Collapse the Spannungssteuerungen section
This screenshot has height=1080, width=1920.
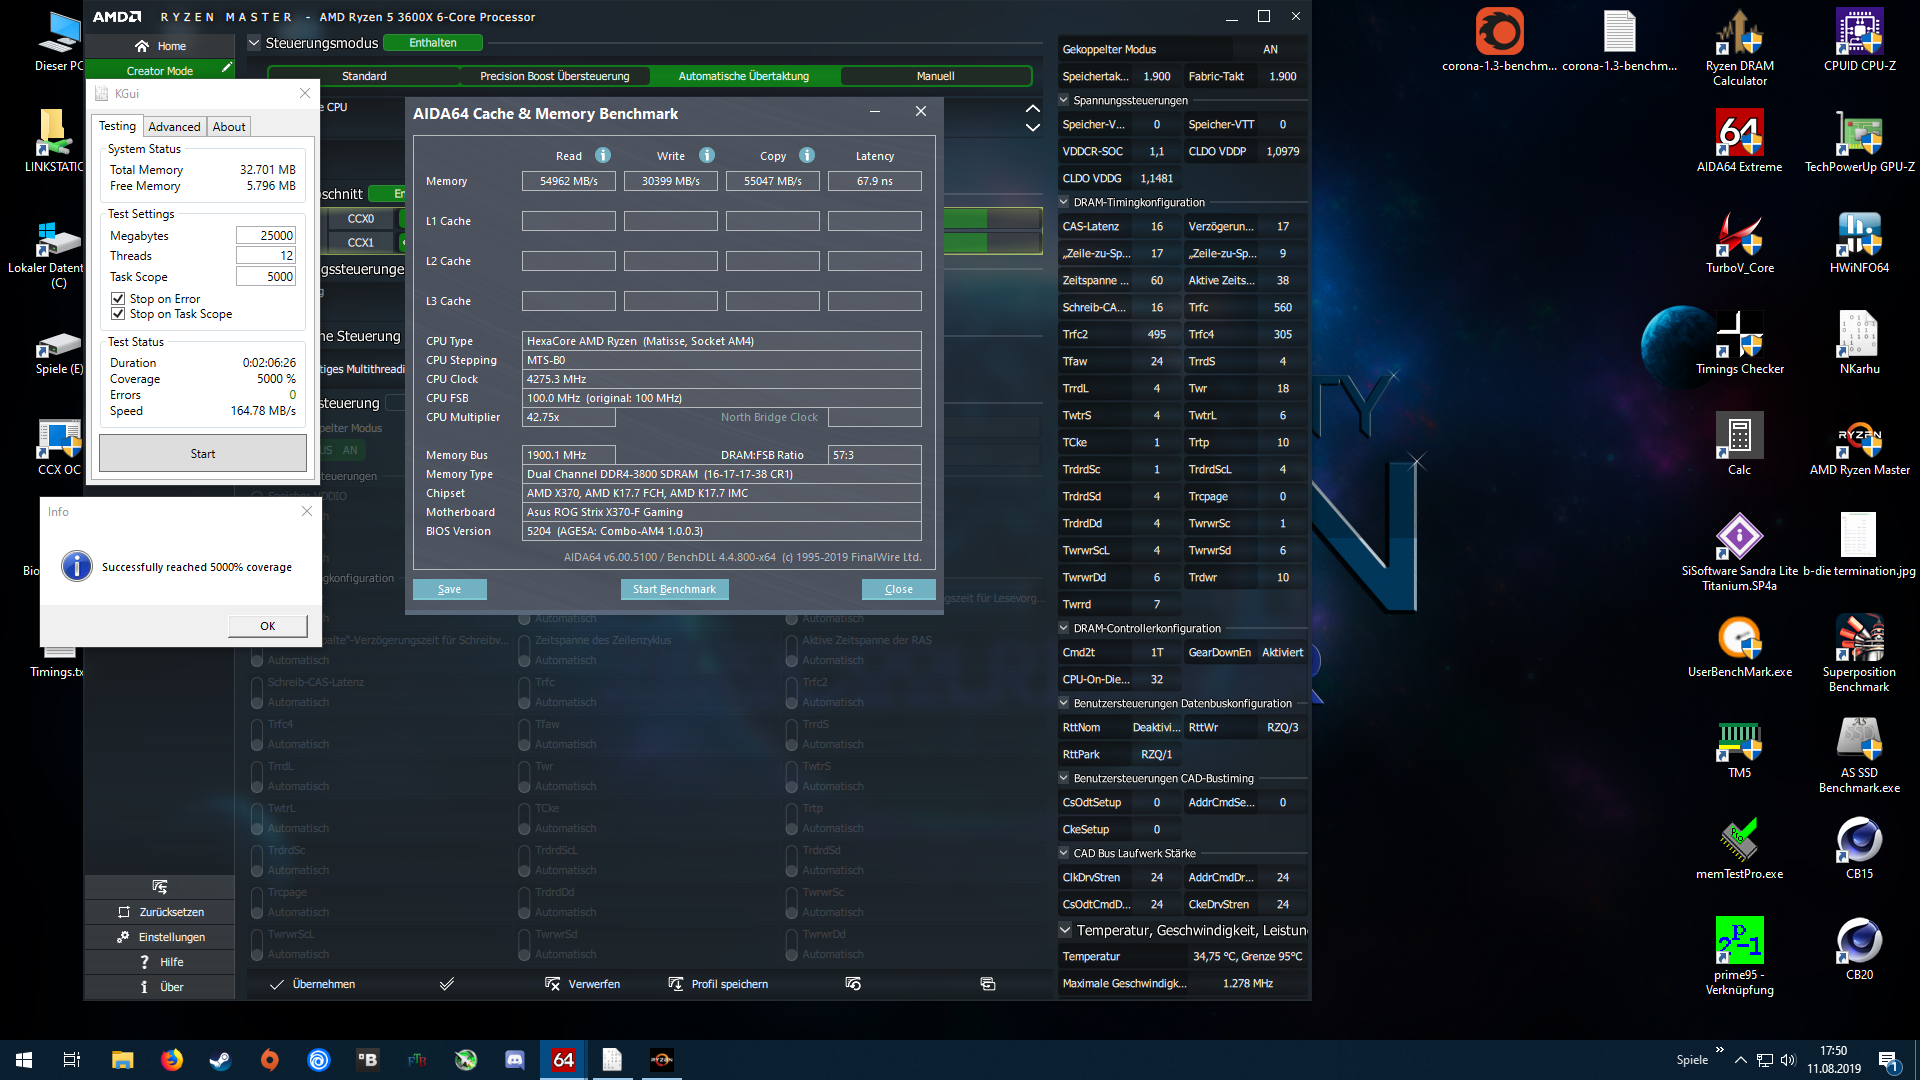(x=1064, y=100)
